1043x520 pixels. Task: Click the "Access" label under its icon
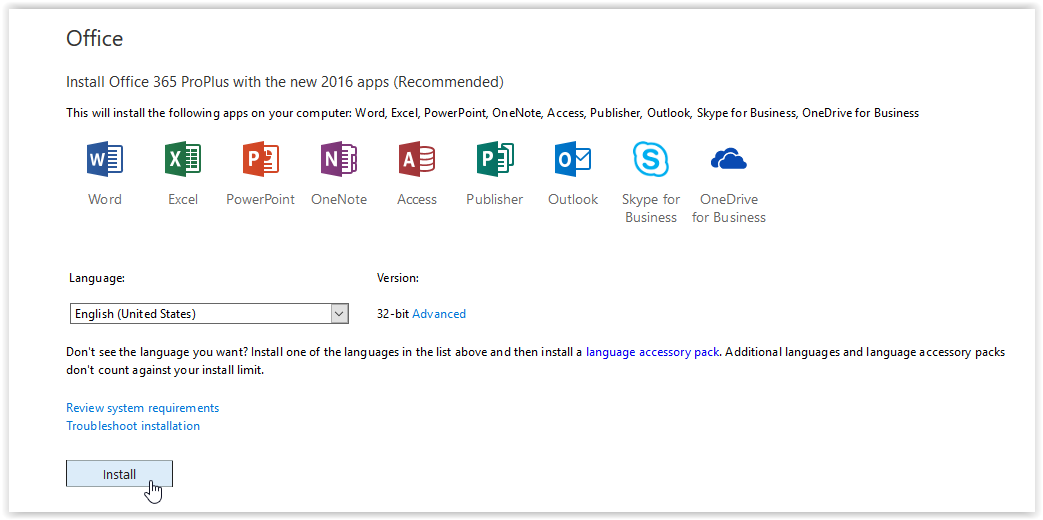[417, 199]
